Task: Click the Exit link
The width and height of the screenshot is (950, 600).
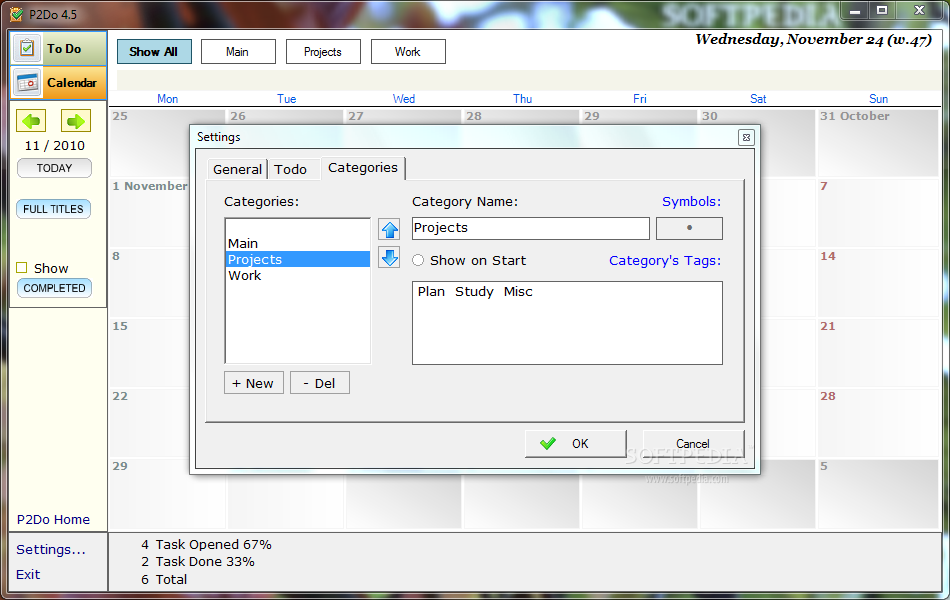Action: point(28,575)
